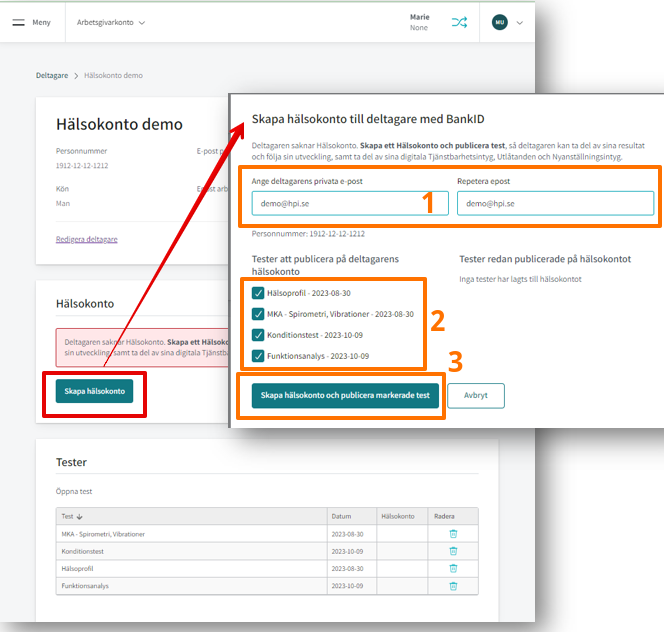Screen dimensions: 667x632
Task: Click the Avbryt button
Action: click(476, 396)
